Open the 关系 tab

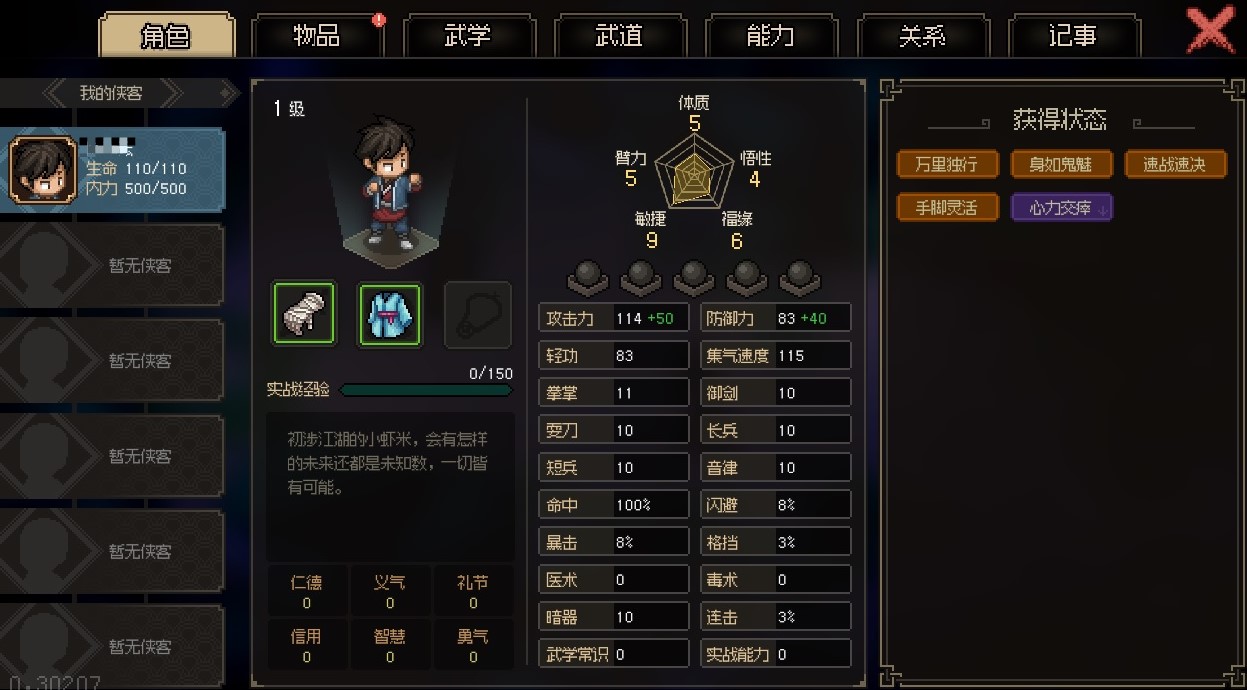click(922, 36)
